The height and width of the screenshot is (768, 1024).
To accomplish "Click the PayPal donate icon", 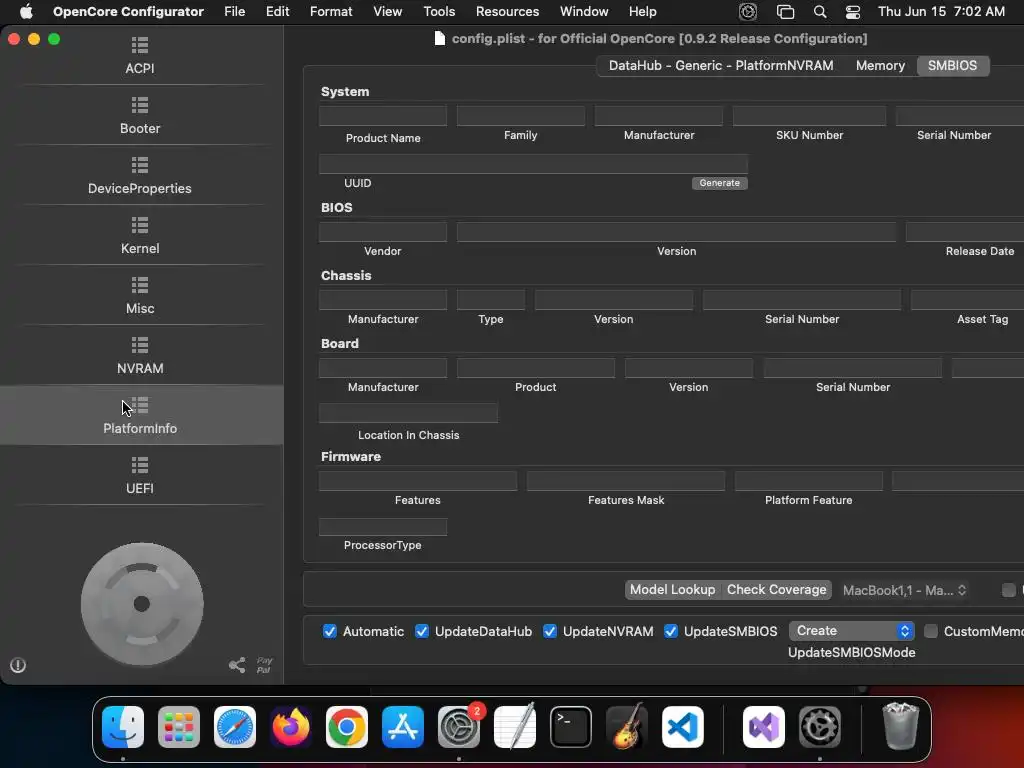I will [x=264, y=665].
